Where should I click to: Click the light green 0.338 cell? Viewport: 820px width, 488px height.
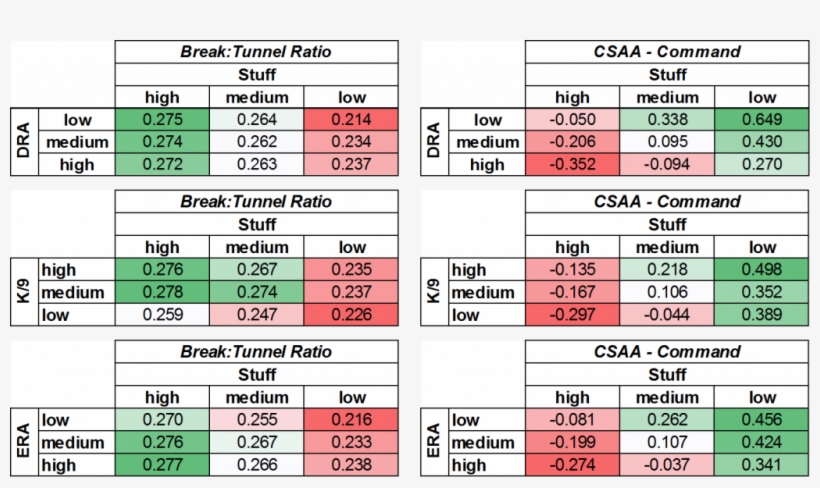[667, 120]
